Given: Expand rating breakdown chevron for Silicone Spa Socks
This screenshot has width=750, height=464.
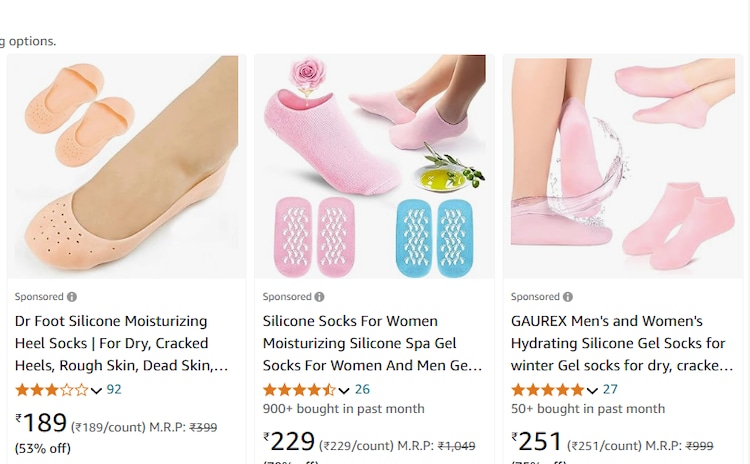Looking at the screenshot, I should click(344, 390).
